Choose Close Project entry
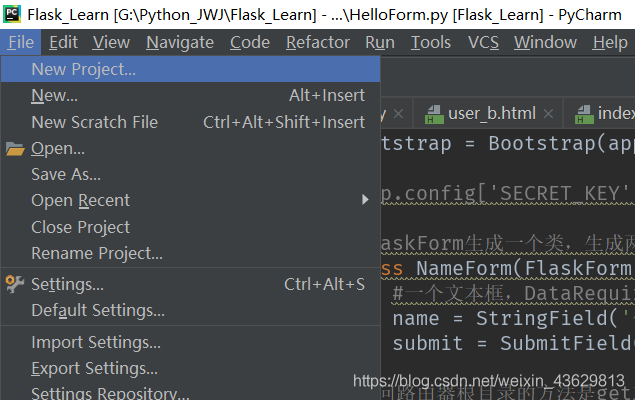Screen dimensions: 635x400 tap(190, 227)
